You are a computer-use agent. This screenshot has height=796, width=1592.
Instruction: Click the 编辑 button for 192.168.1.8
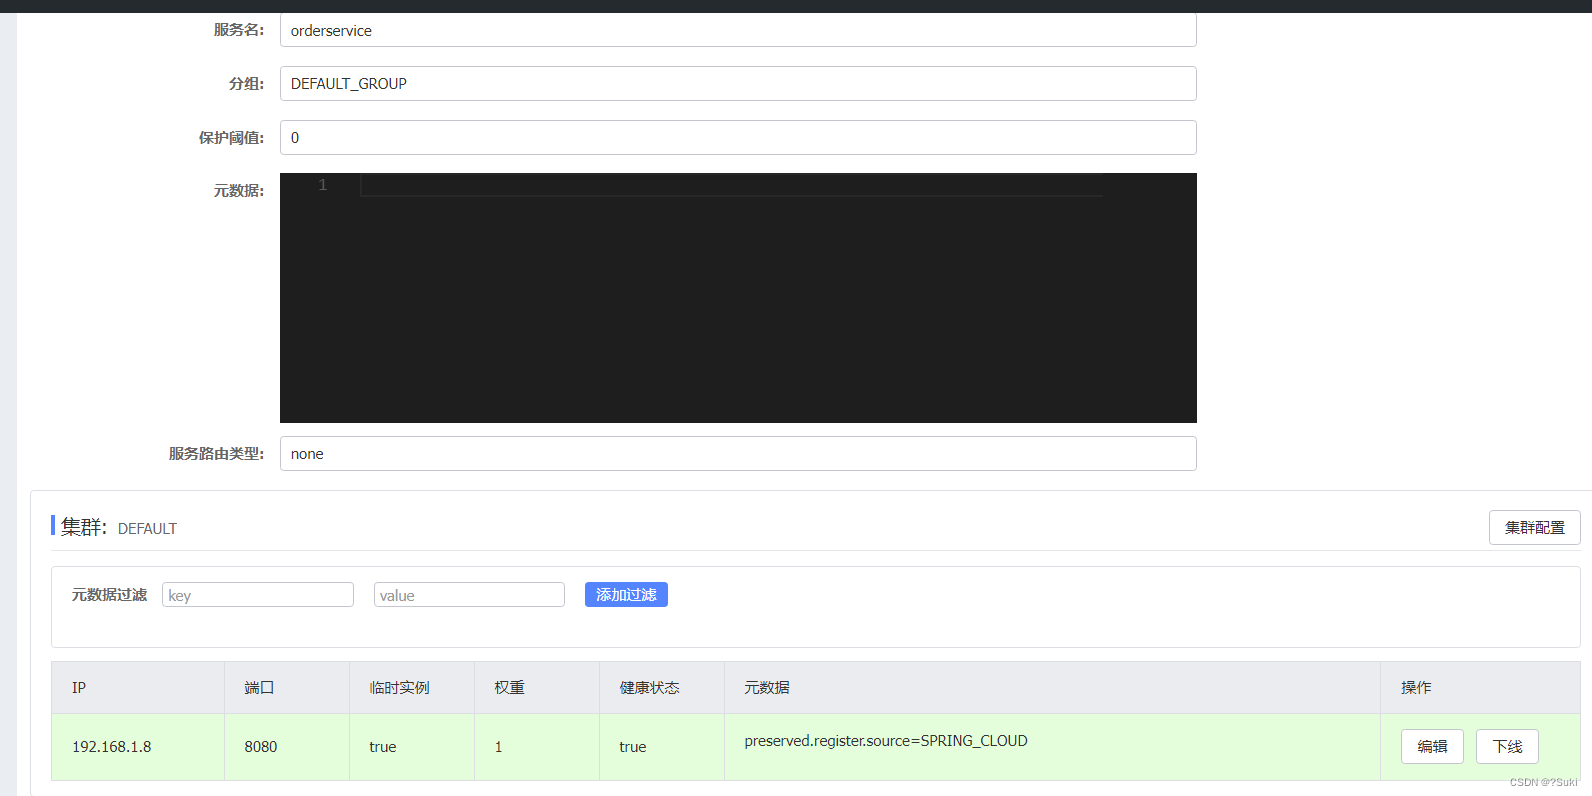[1432, 747]
